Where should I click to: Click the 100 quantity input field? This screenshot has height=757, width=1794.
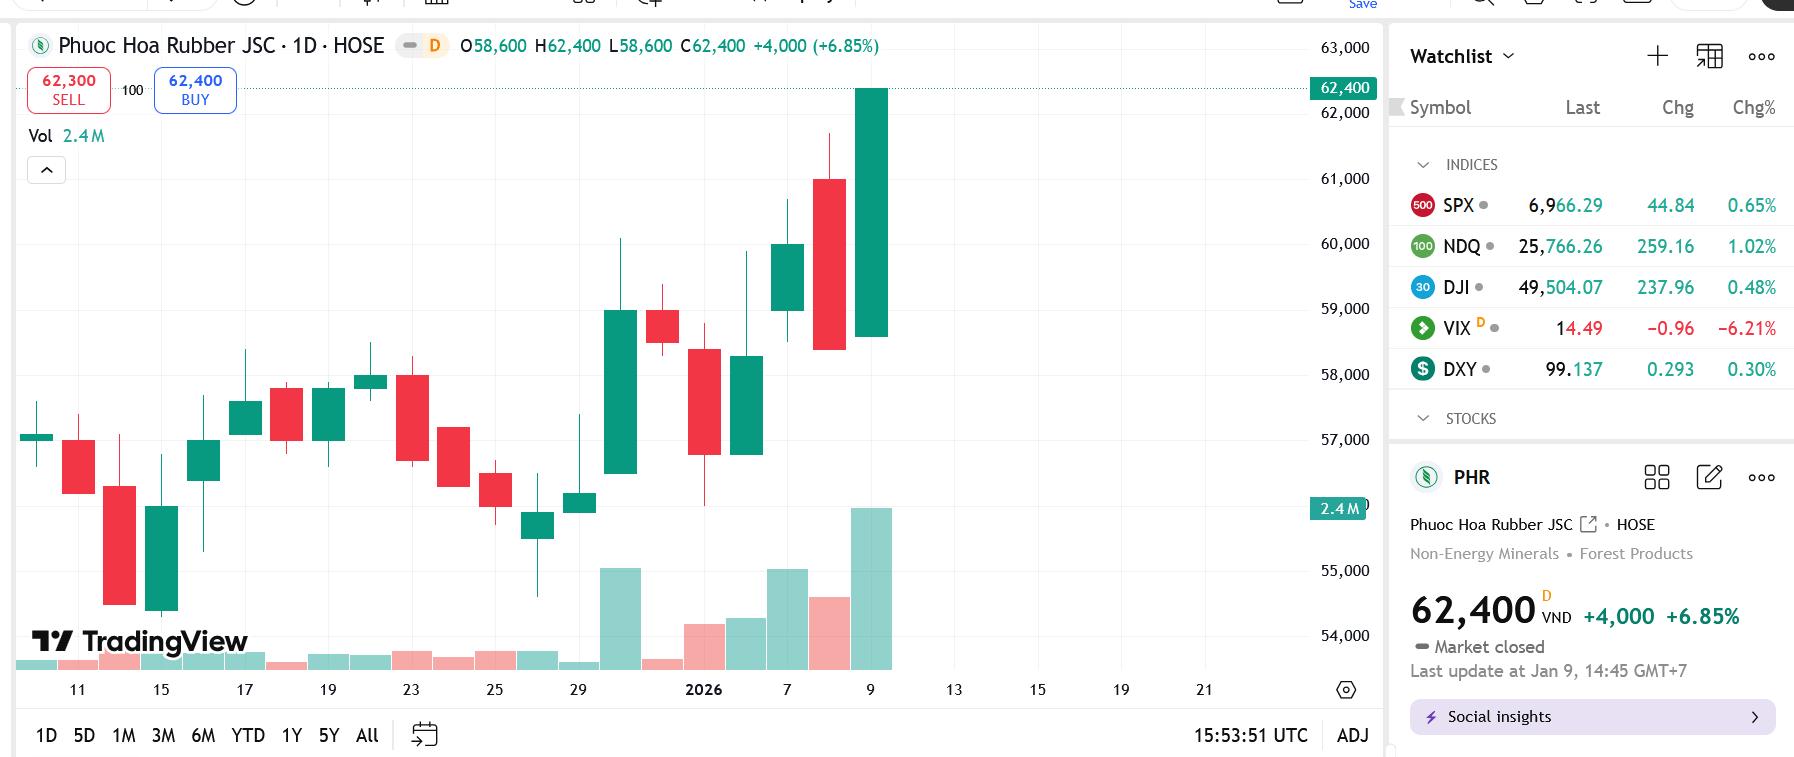pyautogui.click(x=131, y=90)
